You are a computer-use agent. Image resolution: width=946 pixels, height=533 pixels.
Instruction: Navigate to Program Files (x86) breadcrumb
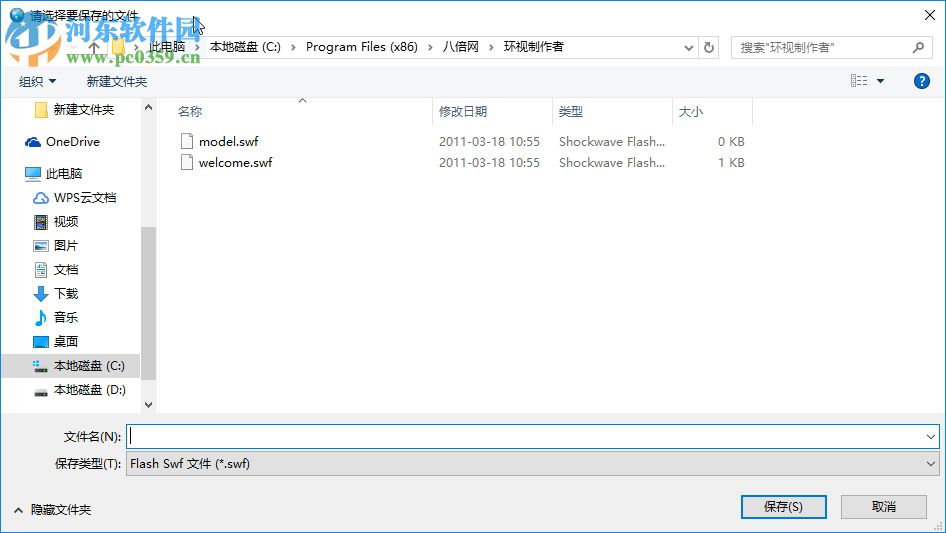(361, 47)
